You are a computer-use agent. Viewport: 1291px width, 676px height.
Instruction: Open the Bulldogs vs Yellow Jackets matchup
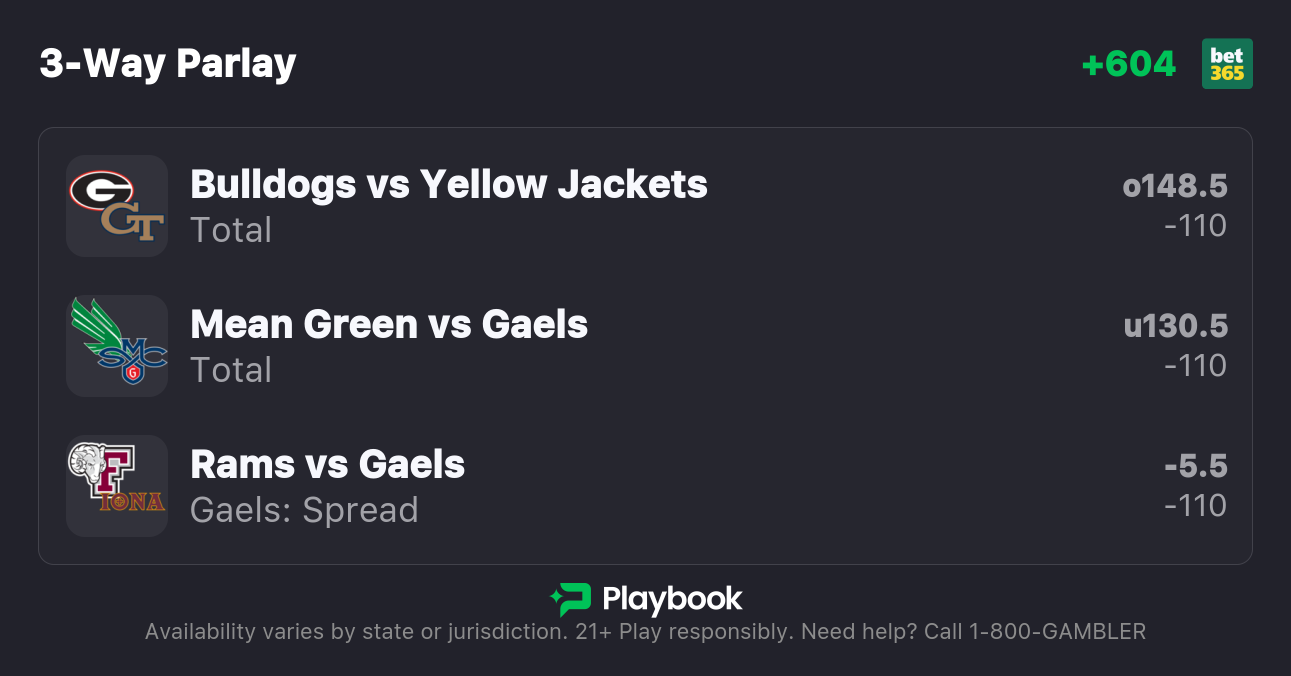click(x=449, y=184)
